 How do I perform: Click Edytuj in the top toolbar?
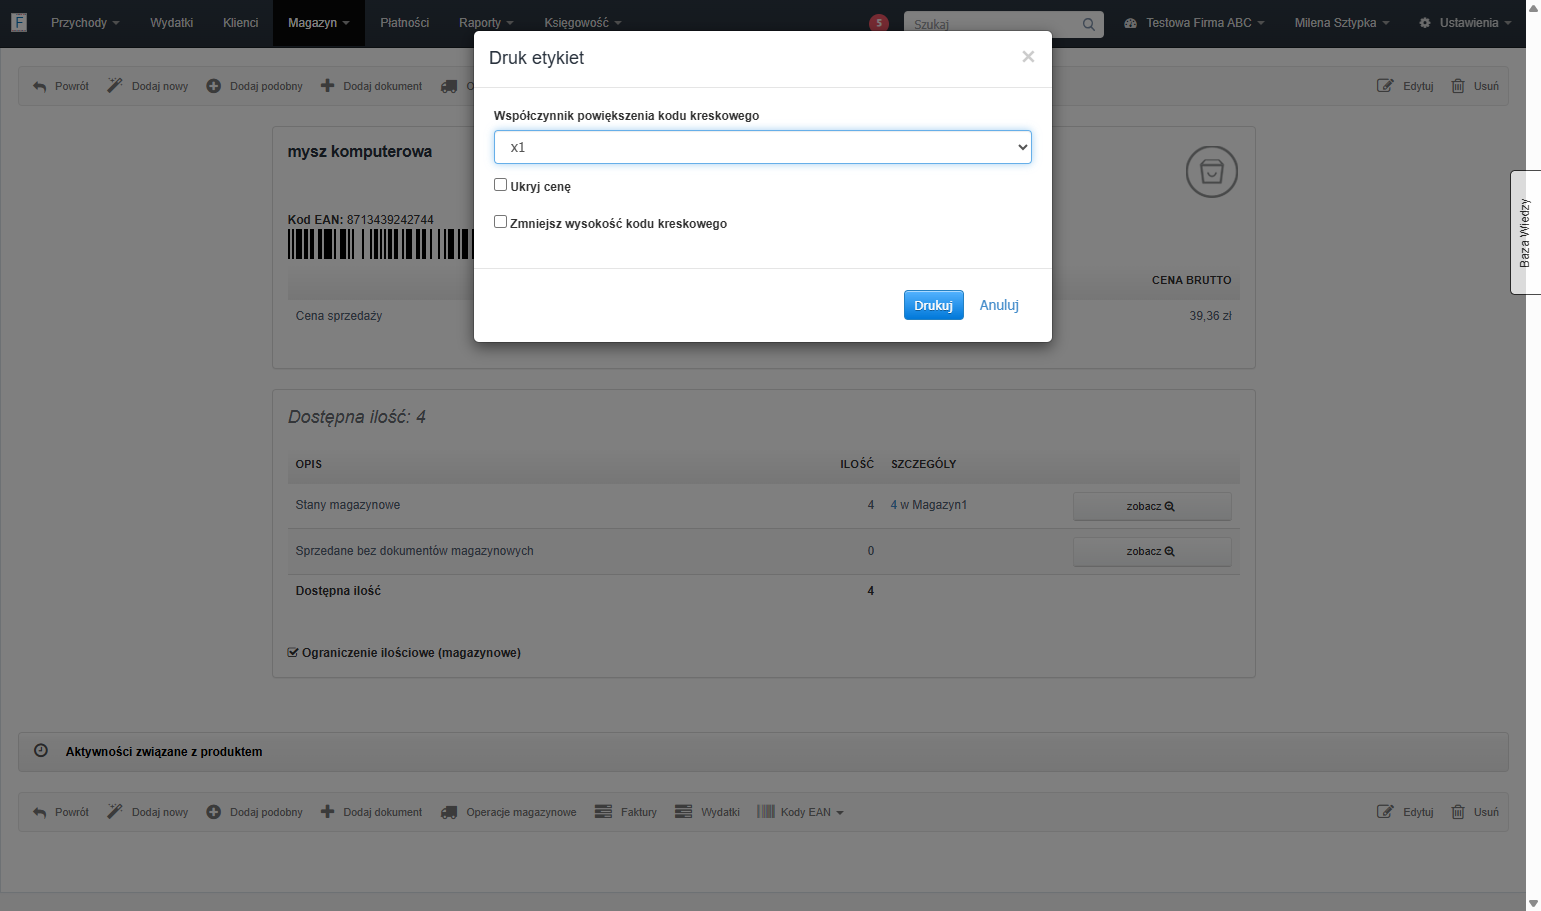(1405, 86)
